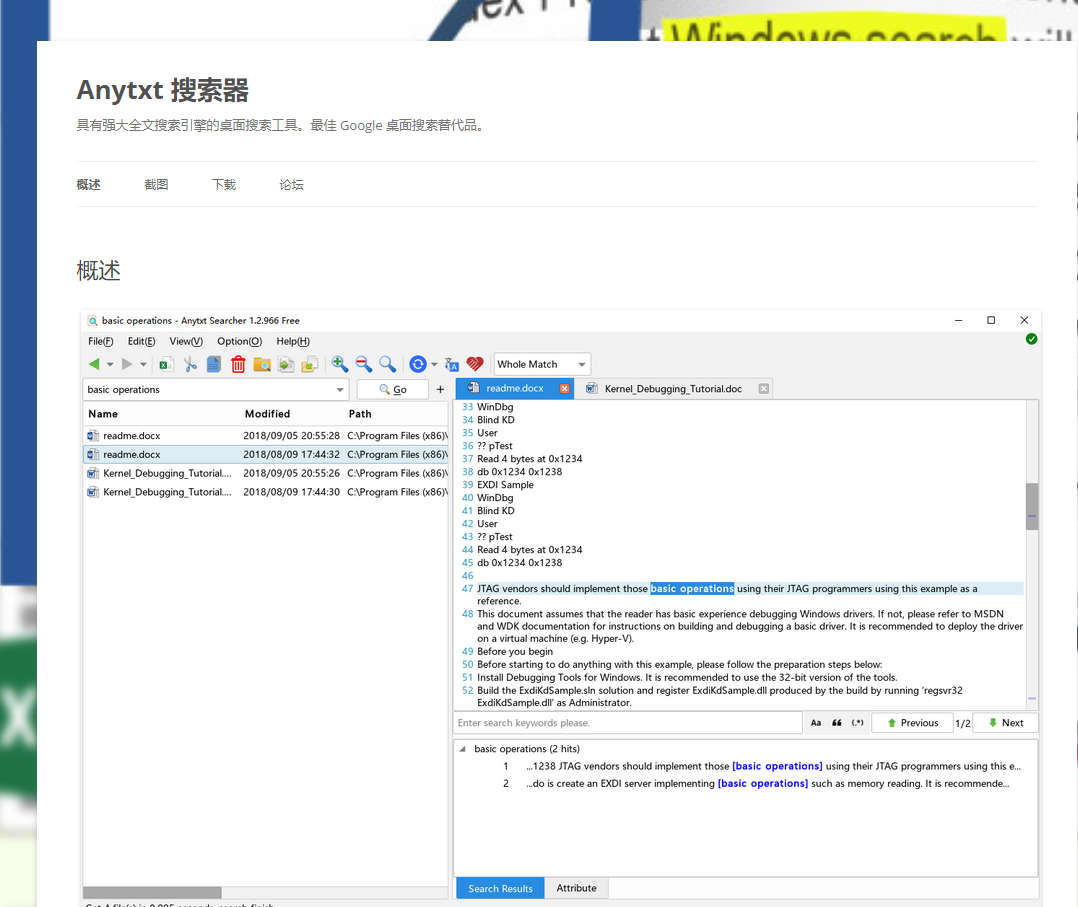Click the Anytxt 搜索器 site title
This screenshot has height=907, width=1078.
pyautogui.click(x=162, y=90)
